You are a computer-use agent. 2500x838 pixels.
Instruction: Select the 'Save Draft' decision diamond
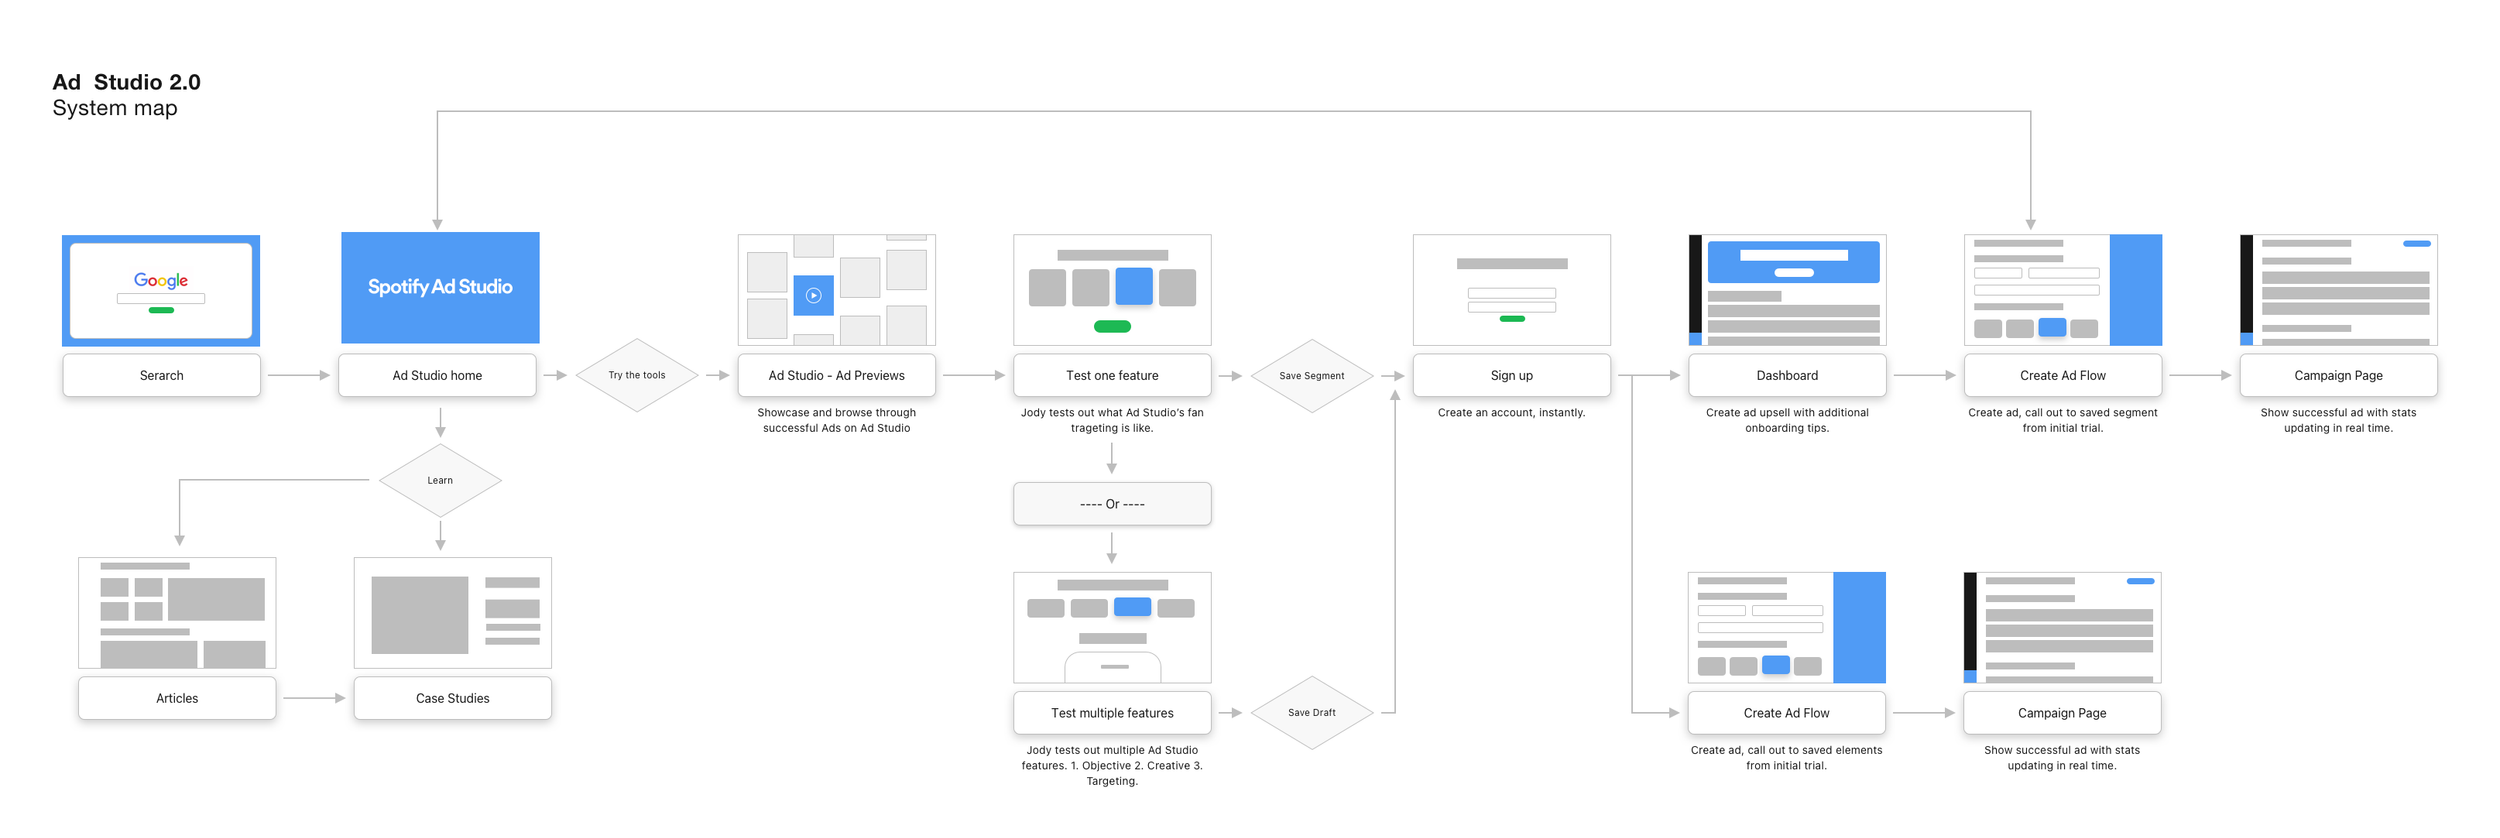pos(1311,713)
